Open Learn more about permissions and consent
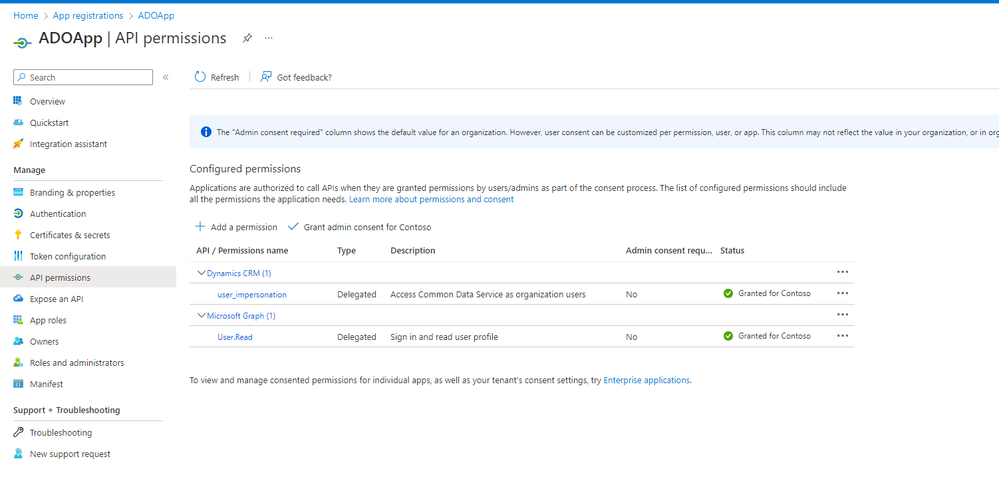Image resolution: width=999 pixels, height=485 pixels. (431, 199)
